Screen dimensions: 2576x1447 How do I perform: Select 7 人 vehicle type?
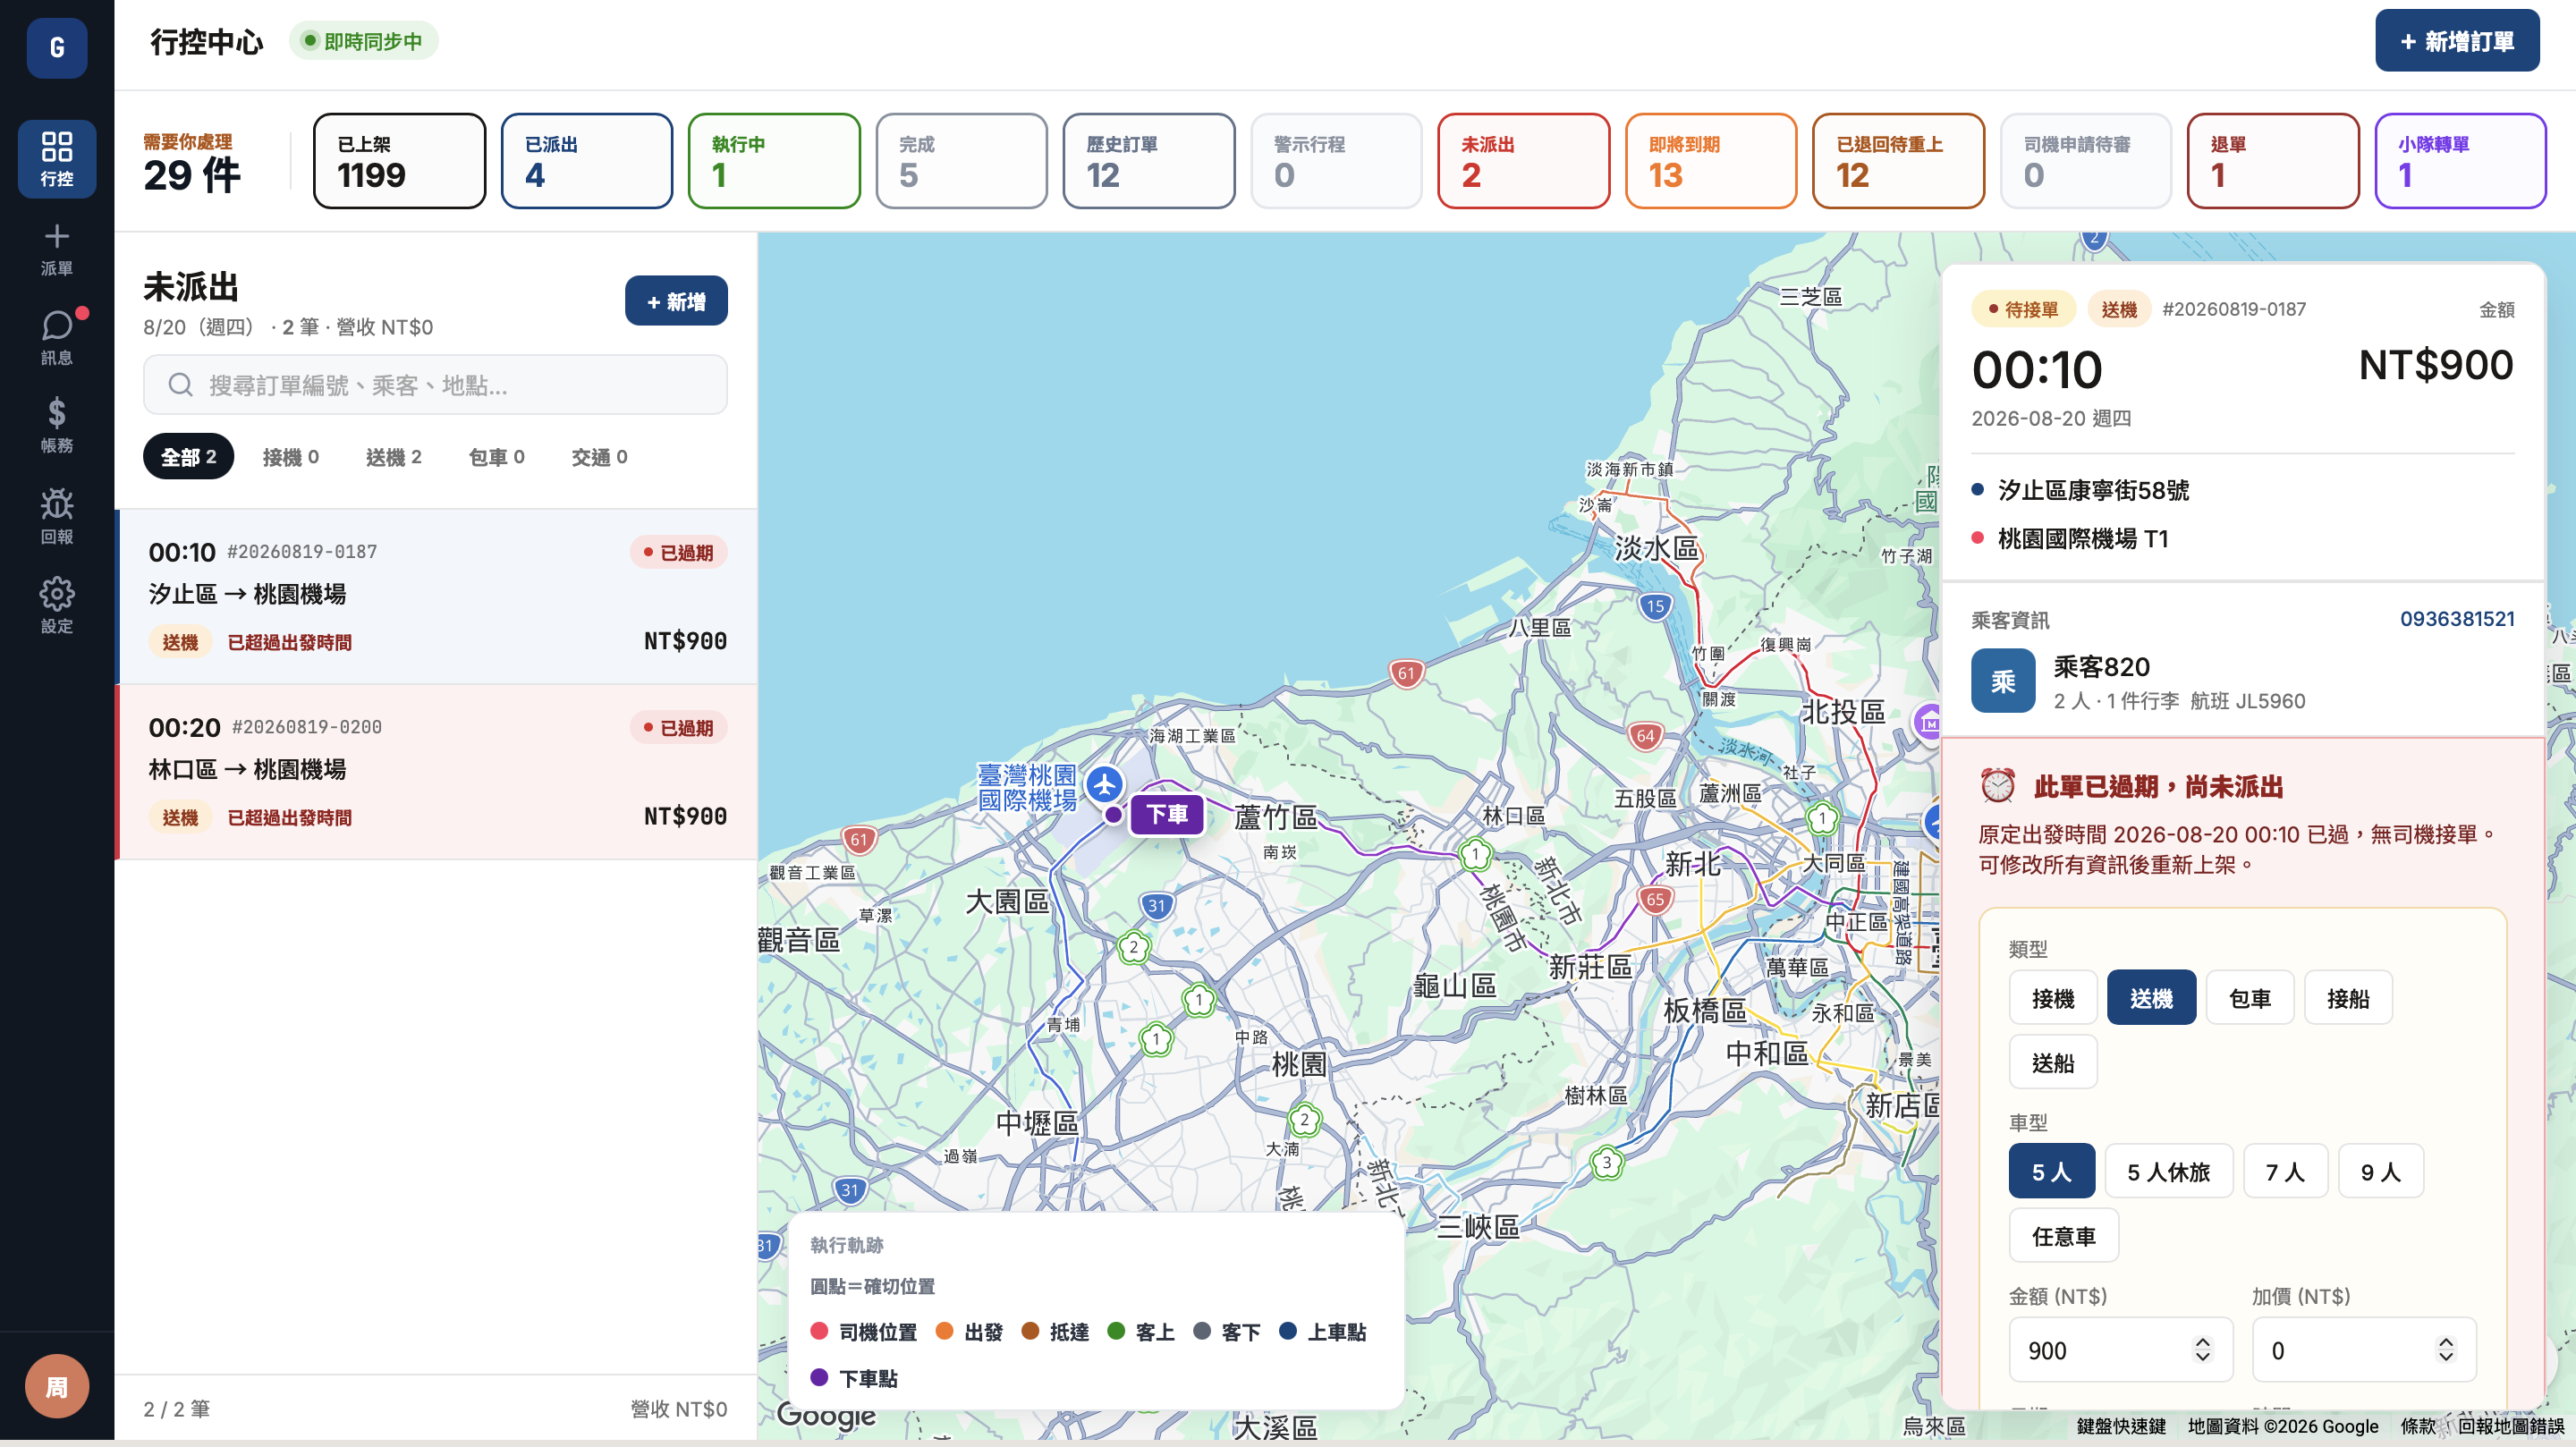click(x=2285, y=1171)
